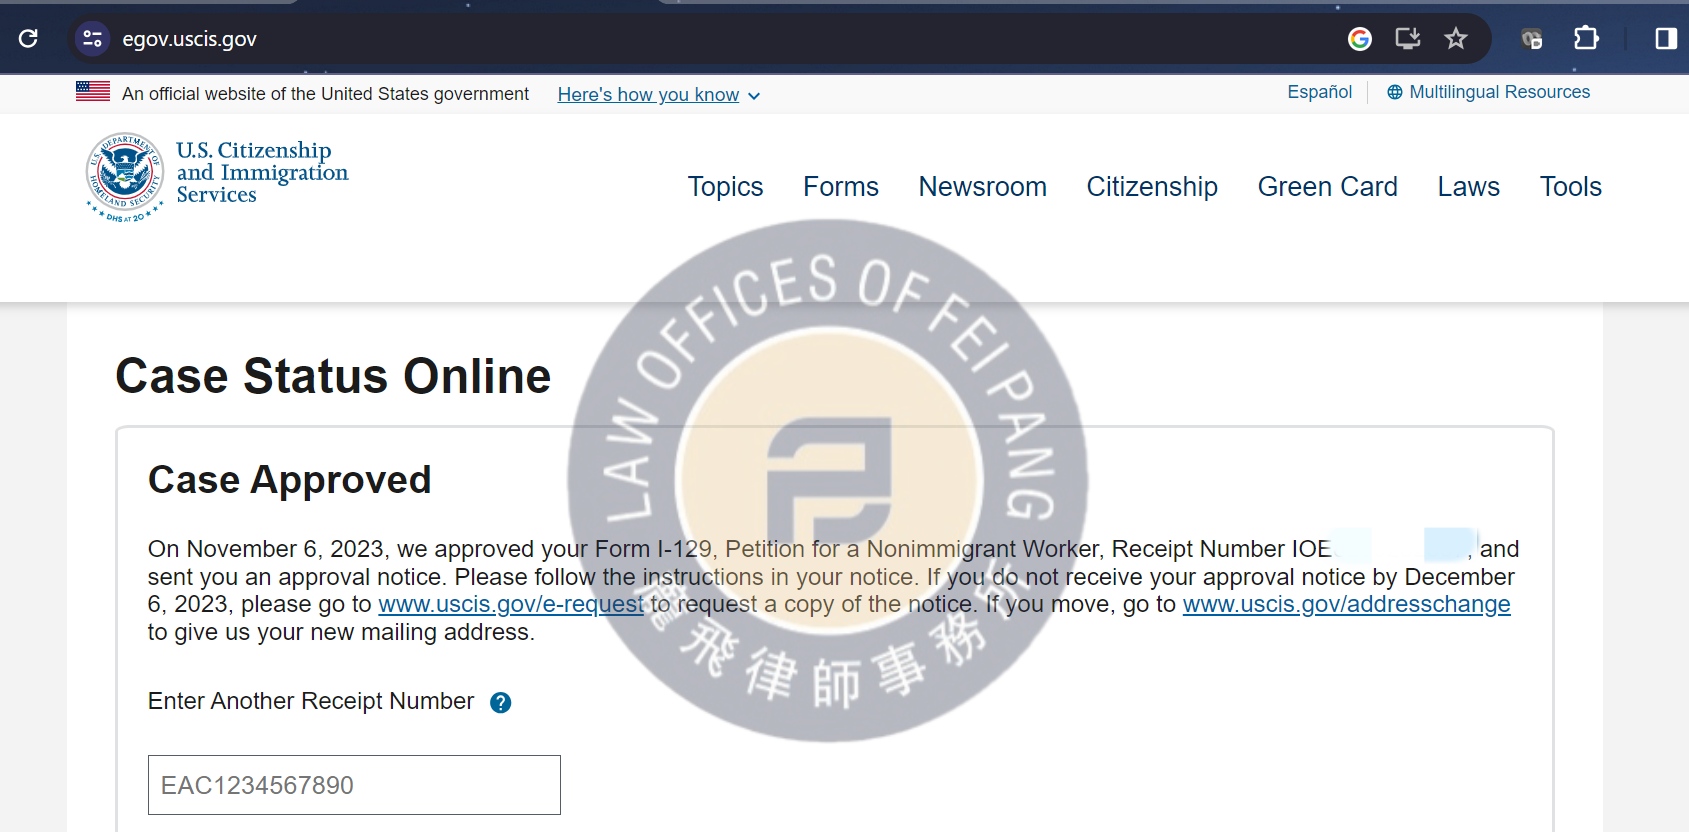
Task: Click the USCIS logo to go home
Action: (x=217, y=176)
